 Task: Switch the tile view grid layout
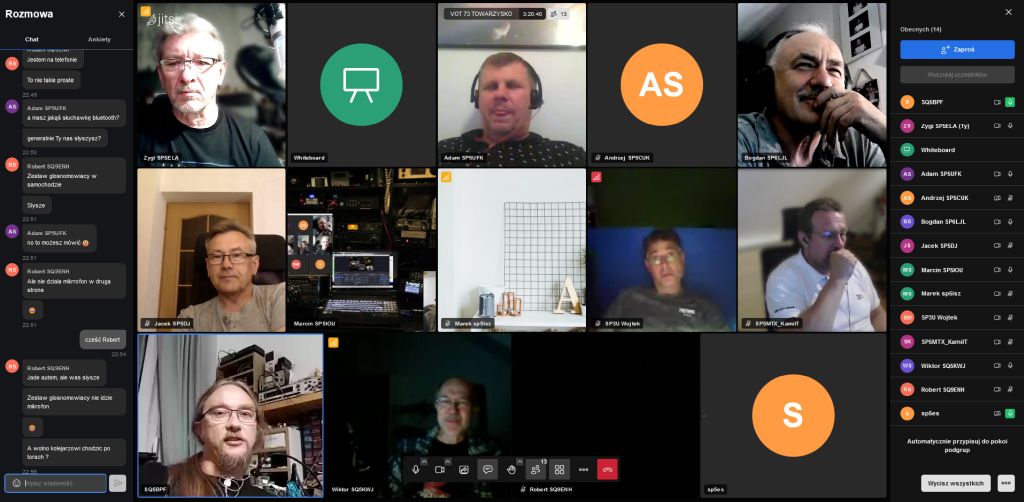click(x=560, y=469)
